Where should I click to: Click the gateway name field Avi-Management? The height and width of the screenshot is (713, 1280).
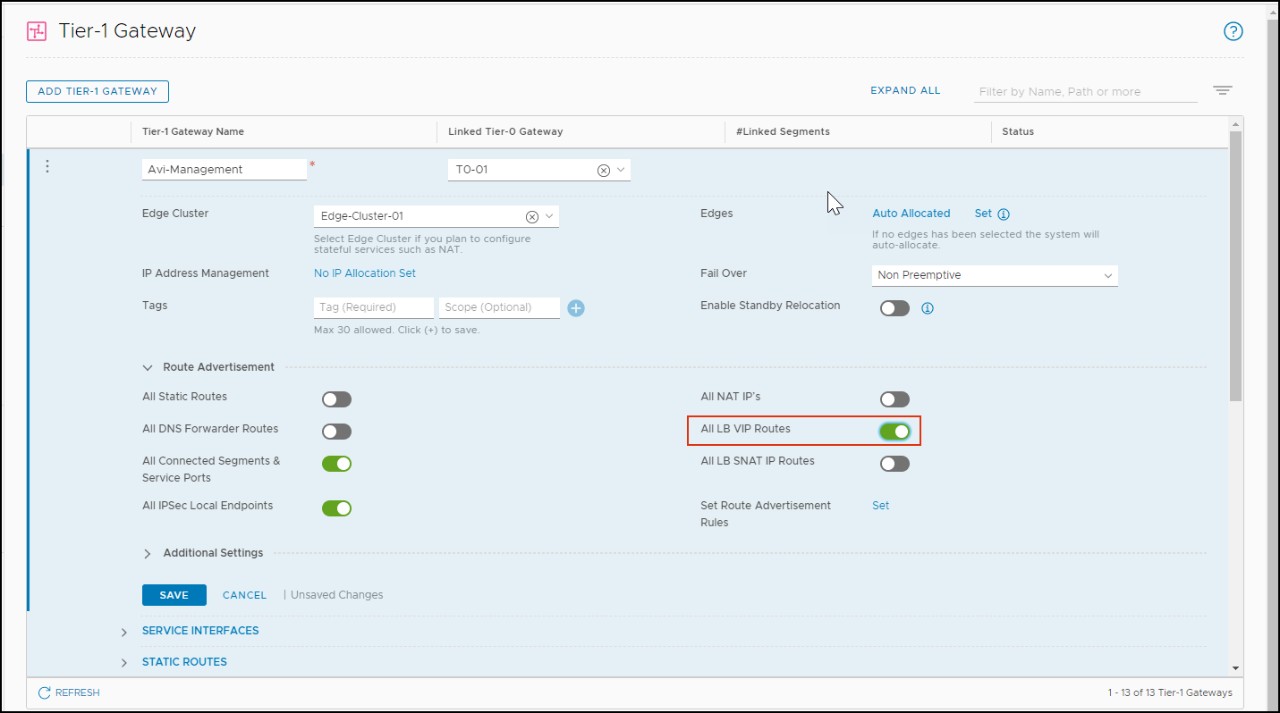(224, 170)
